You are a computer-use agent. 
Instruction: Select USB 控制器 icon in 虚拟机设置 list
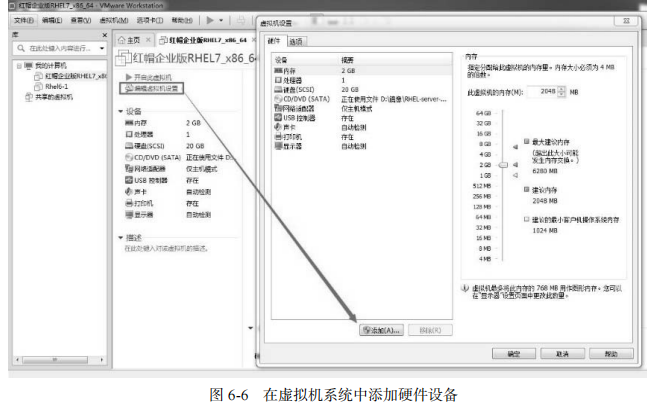[279, 118]
